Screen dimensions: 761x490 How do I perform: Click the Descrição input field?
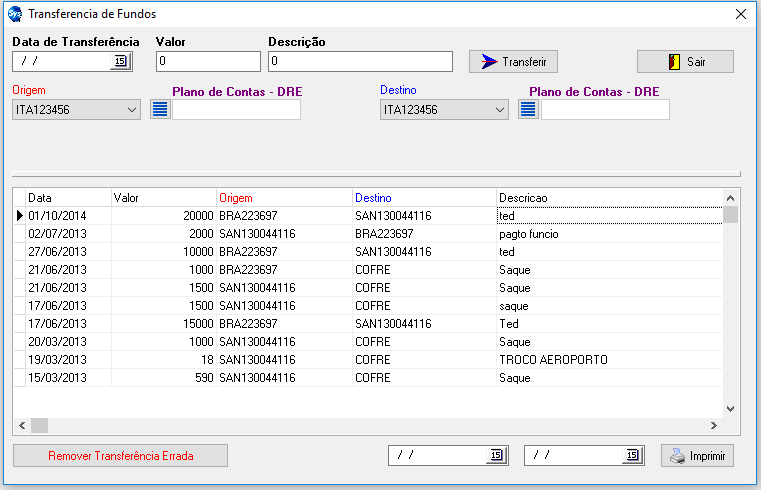(360, 62)
